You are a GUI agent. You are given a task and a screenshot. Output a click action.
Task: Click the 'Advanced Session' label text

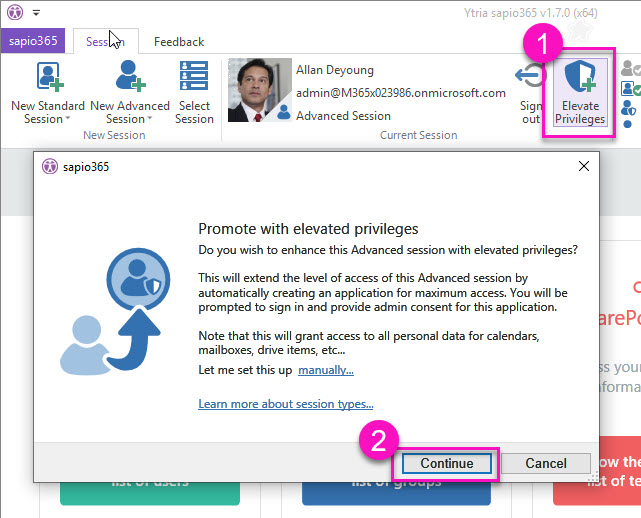(343, 116)
